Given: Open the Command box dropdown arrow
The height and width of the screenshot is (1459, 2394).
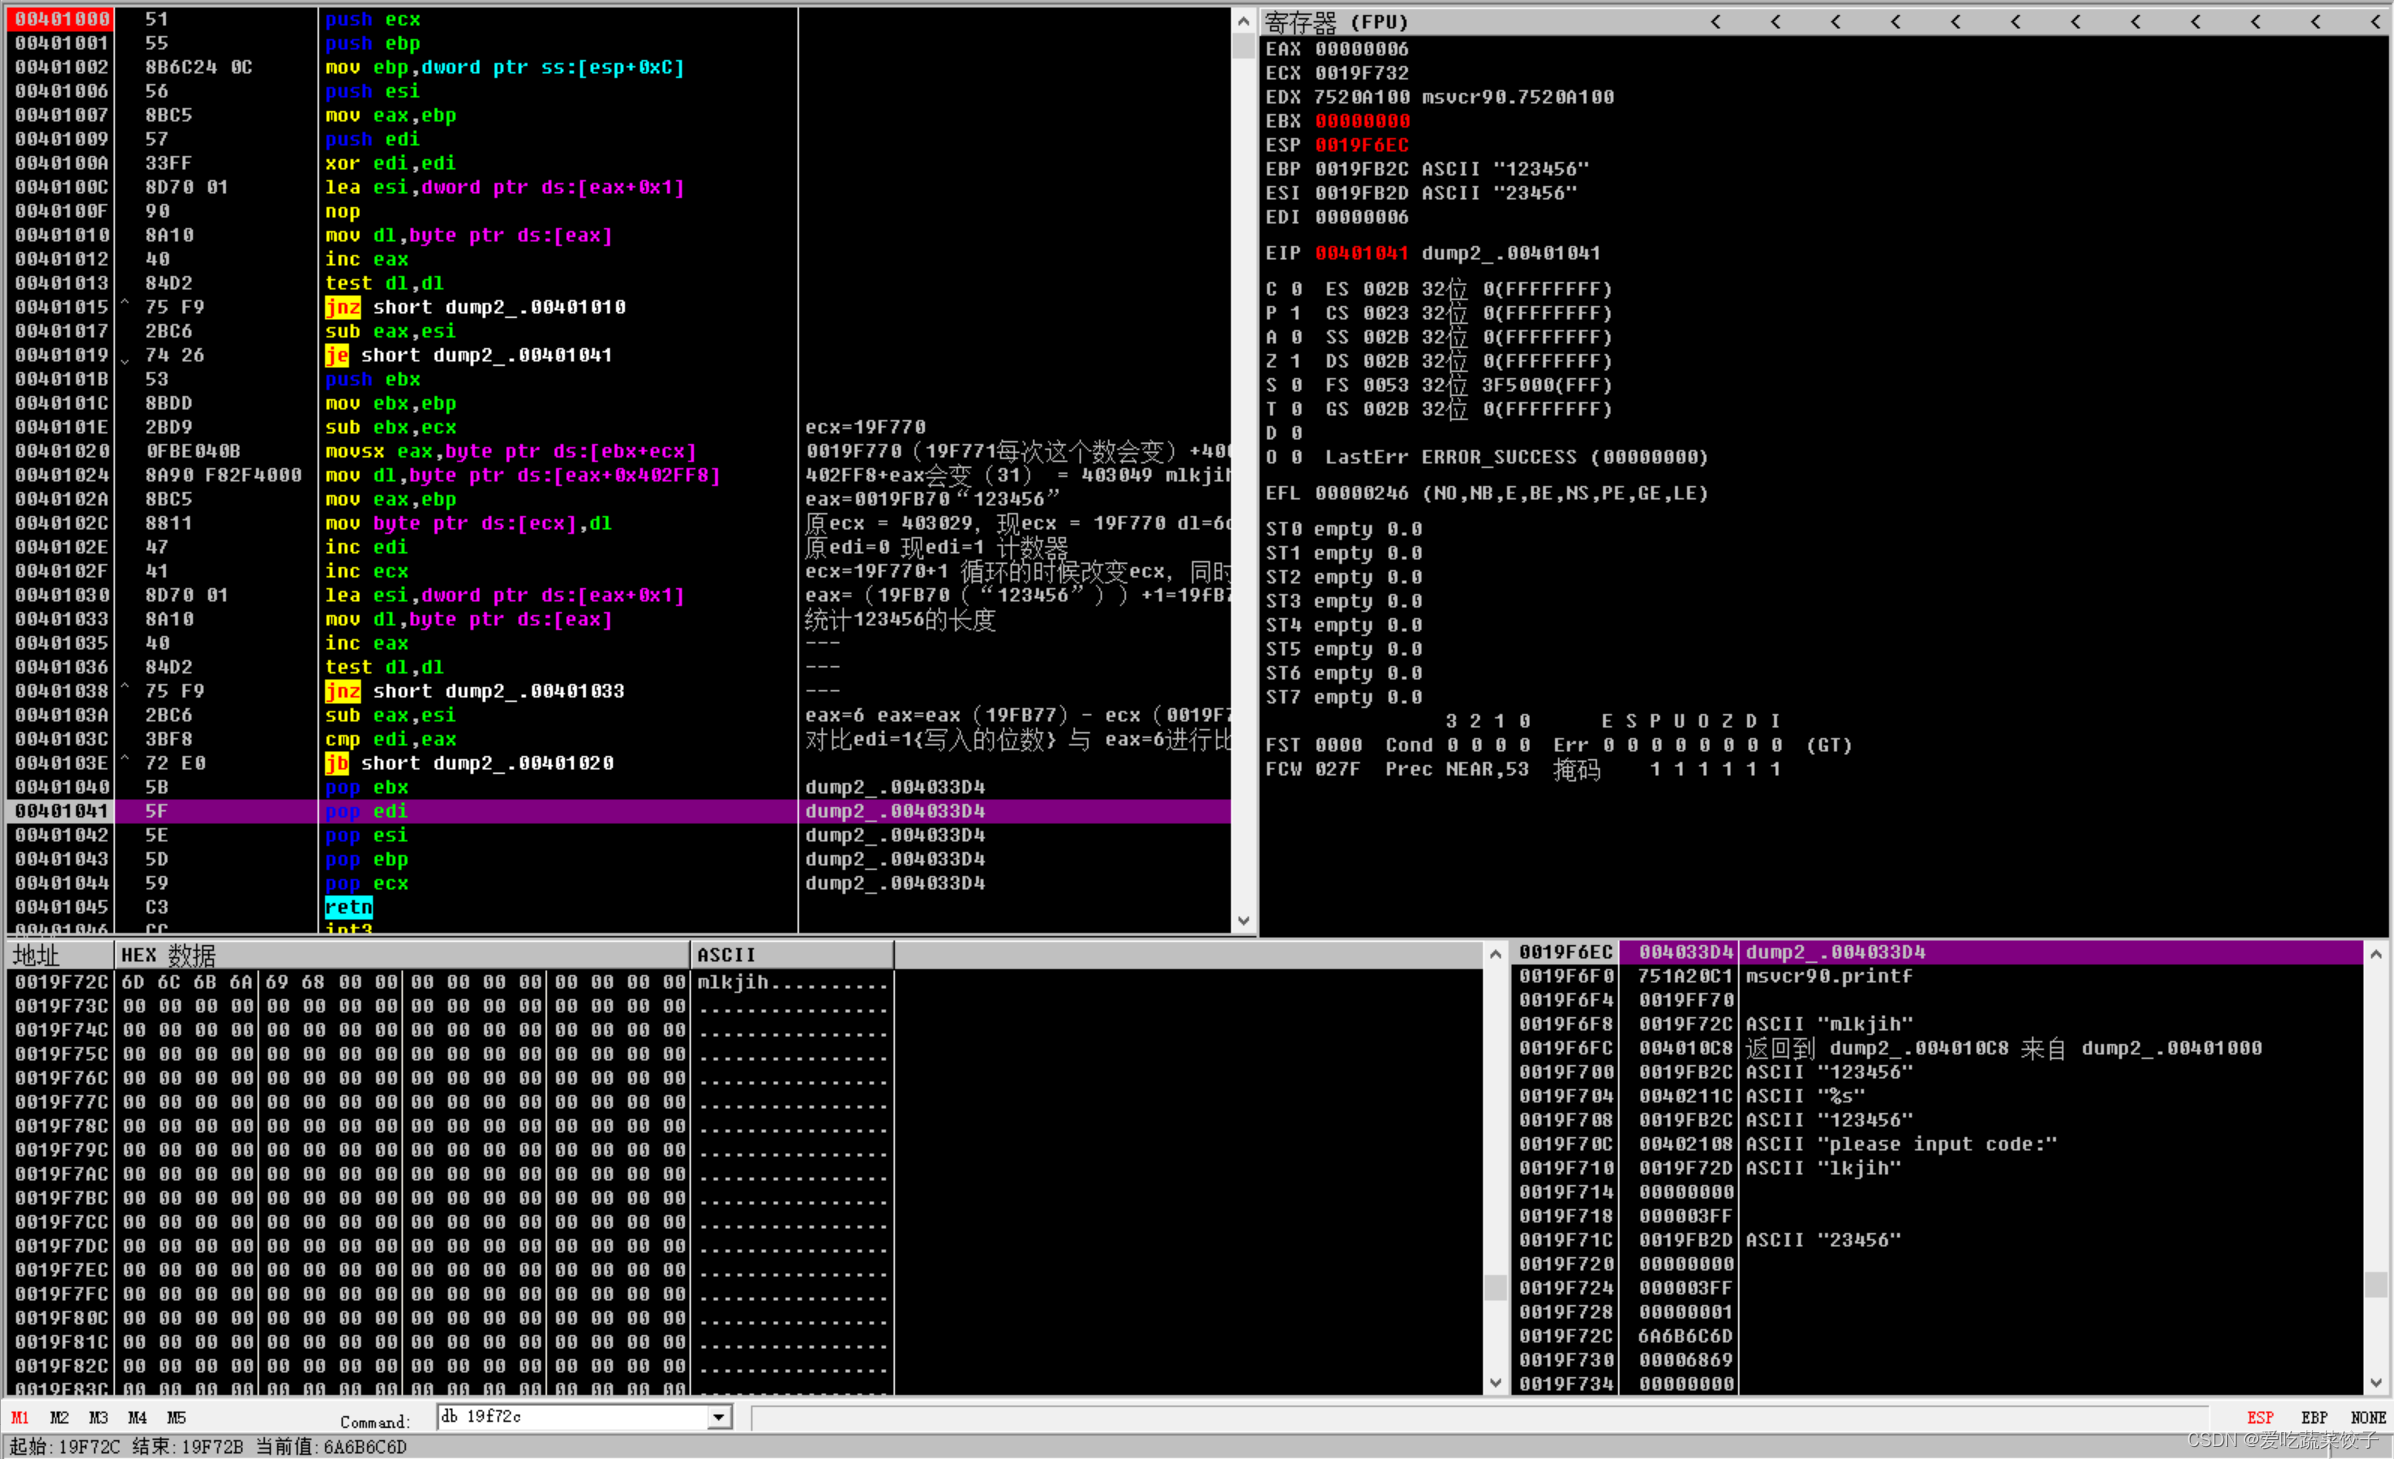Looking at the screenshot, I should coord(719,1417).
